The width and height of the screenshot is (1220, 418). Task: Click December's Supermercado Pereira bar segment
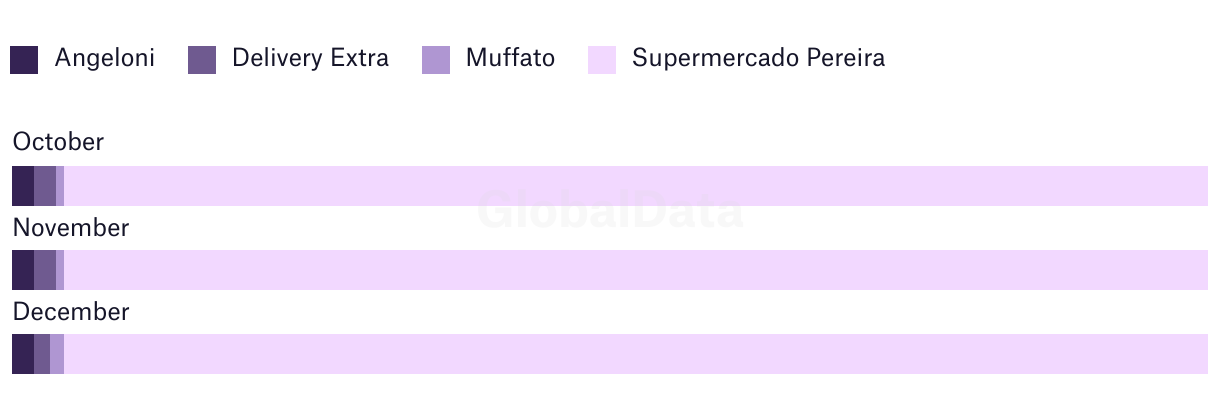pos(636,354)
